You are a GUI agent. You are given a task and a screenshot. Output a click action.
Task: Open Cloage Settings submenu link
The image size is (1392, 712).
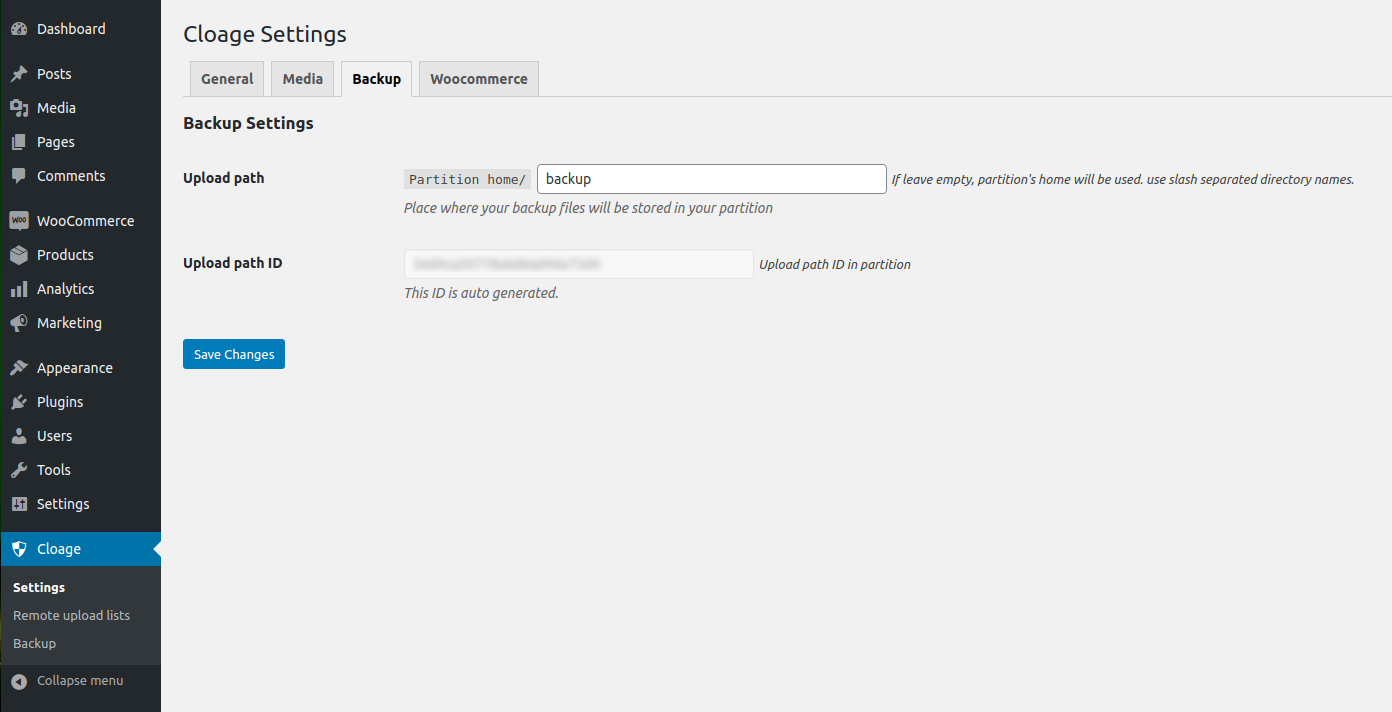(39, 588)
